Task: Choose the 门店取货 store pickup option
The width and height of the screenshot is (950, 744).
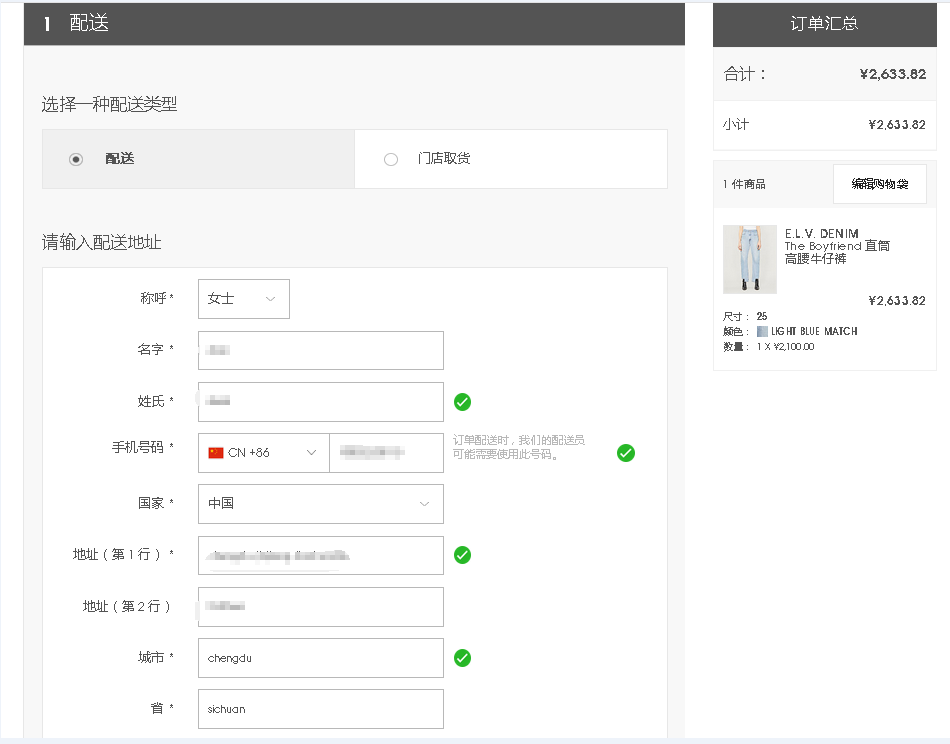Action: [x=391, y=159]
